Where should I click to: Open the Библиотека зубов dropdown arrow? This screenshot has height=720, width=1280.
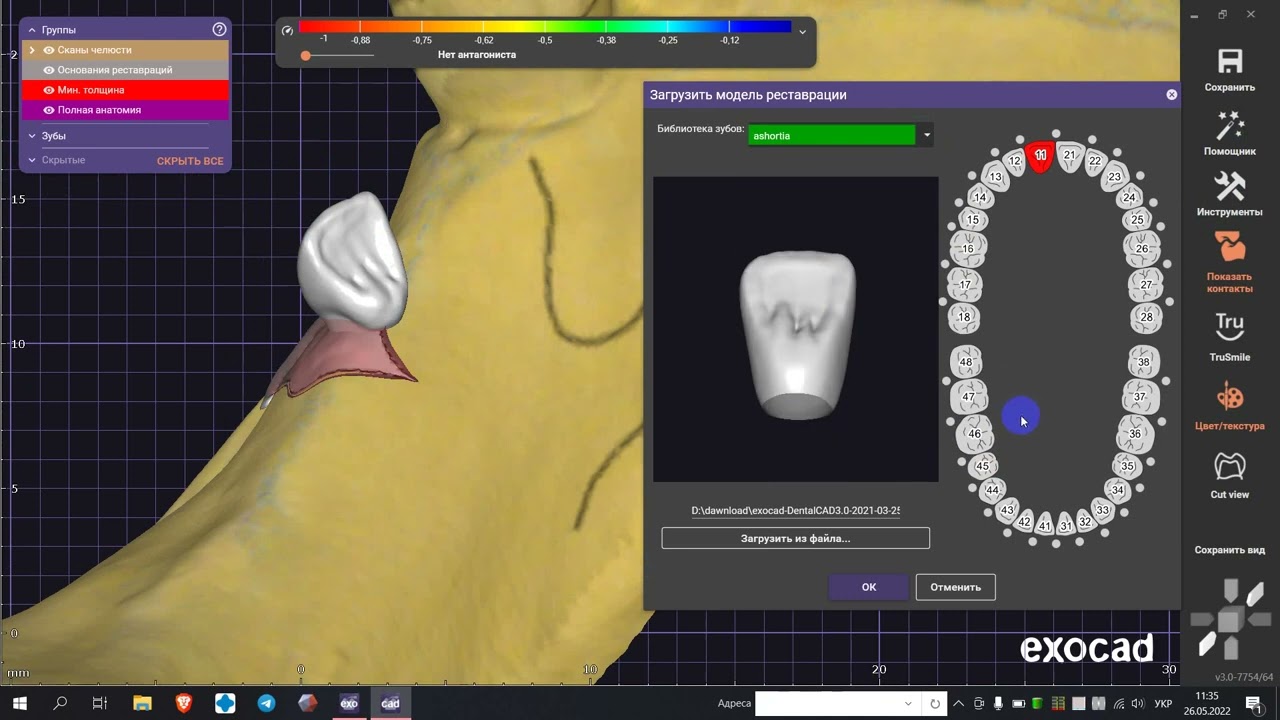(927, 135)
